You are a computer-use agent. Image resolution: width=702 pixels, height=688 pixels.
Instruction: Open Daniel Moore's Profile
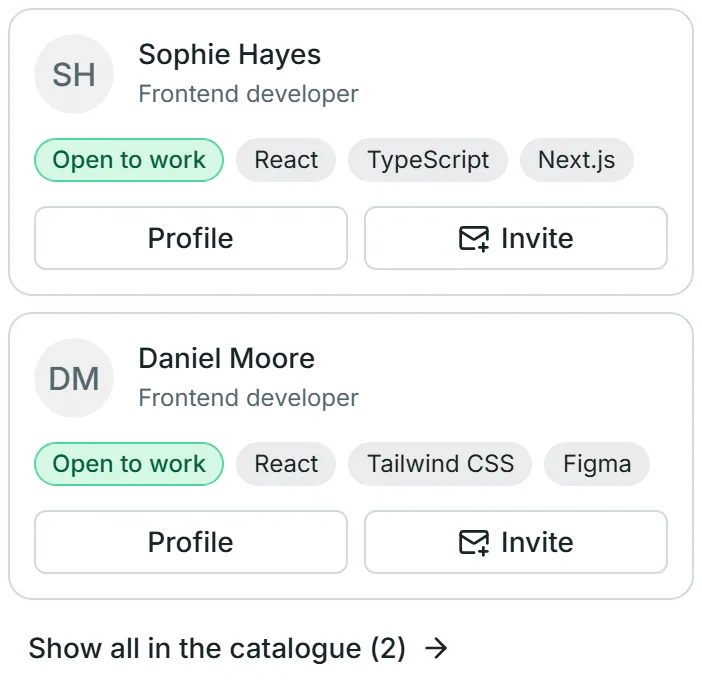pos(191,542)
